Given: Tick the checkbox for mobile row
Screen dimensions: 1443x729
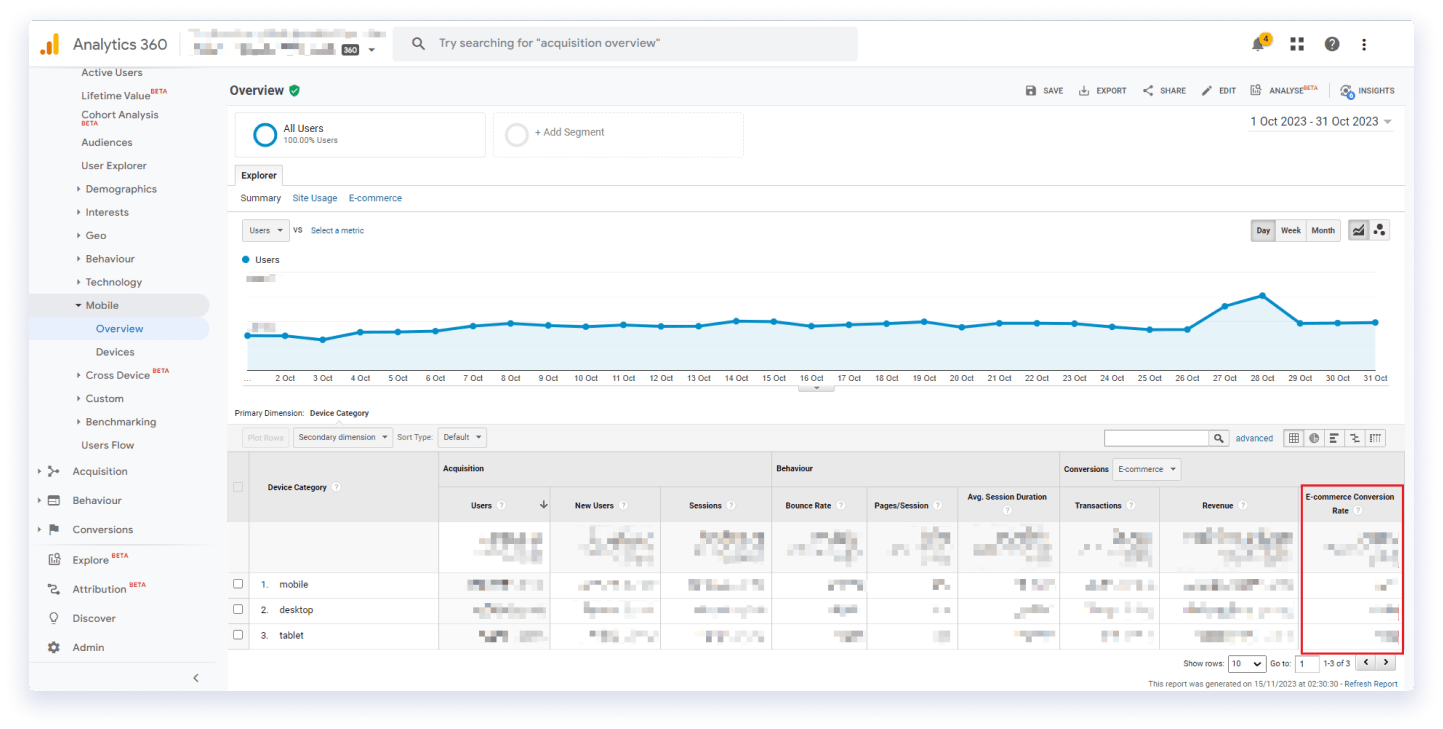Looking at the screenshot, I should click(238, 584).
